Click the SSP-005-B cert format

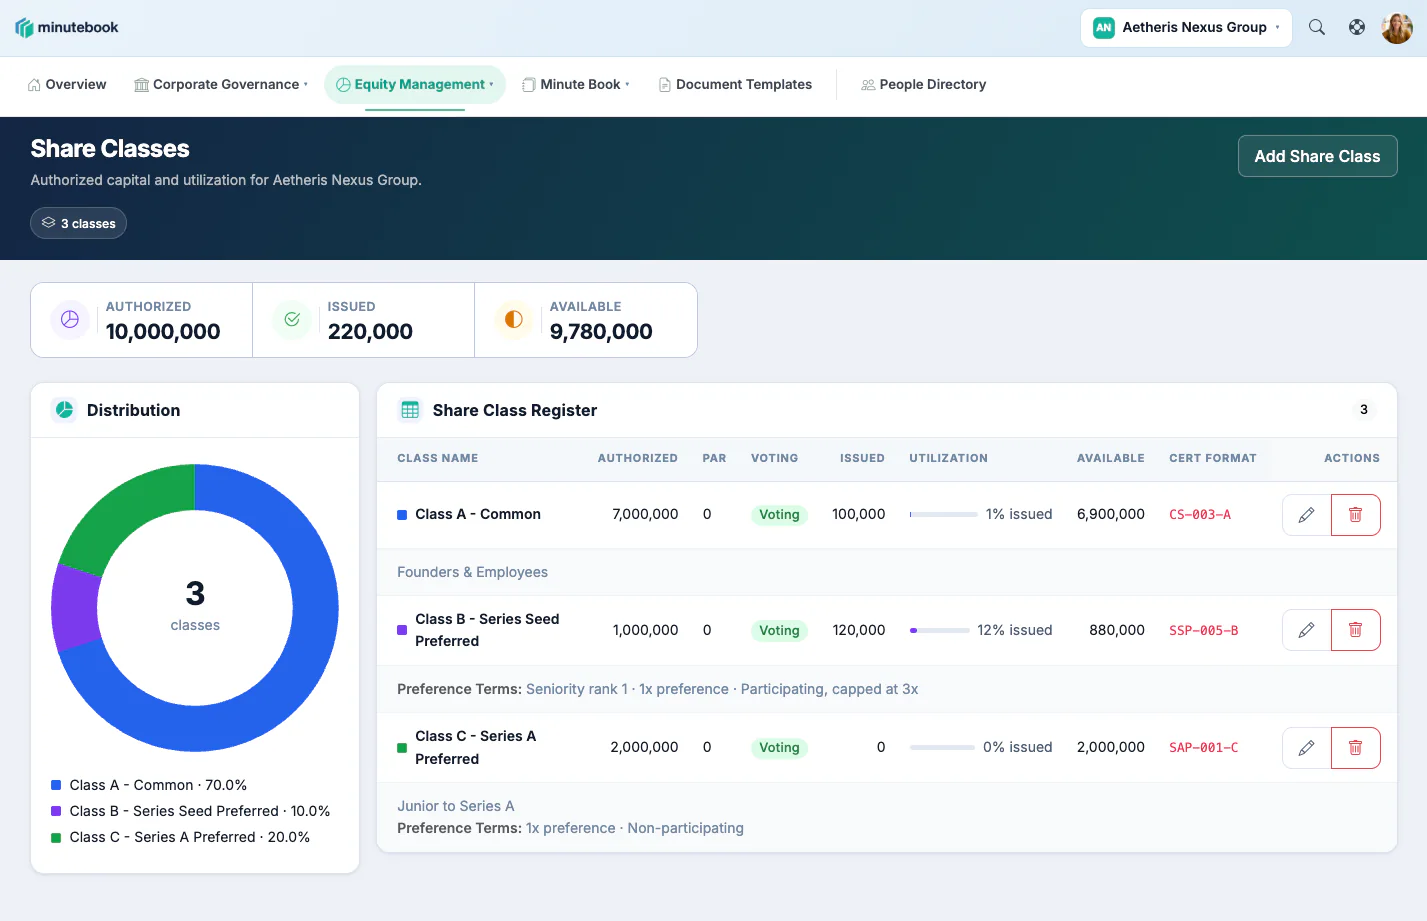click(x=1204, y=631)
